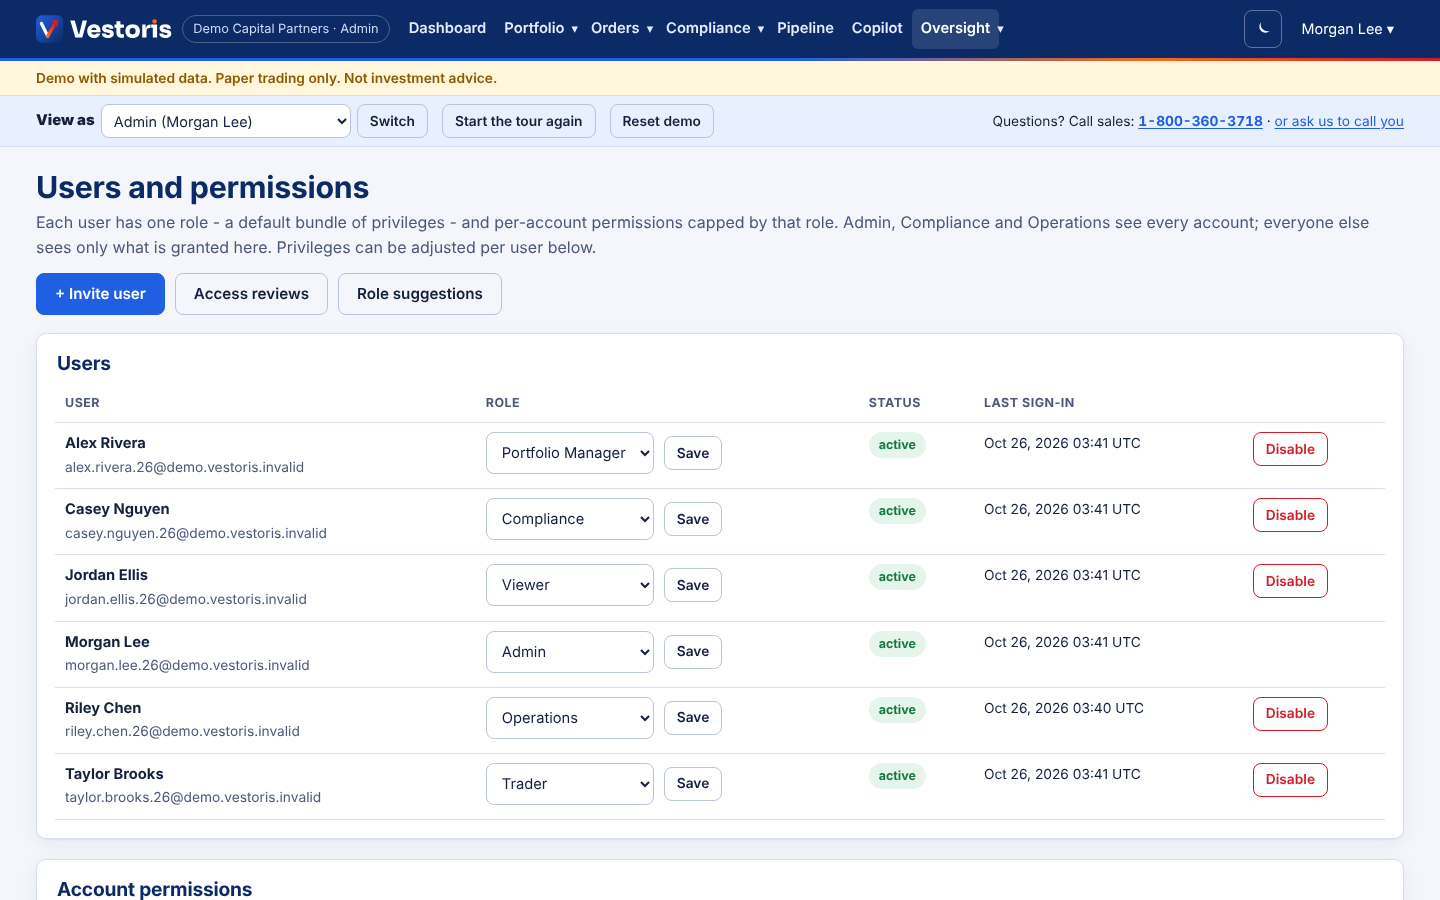Screen dimensions: 1440x900
Task: Save Riley Chen's role
Action: click(x=693, y=718)
